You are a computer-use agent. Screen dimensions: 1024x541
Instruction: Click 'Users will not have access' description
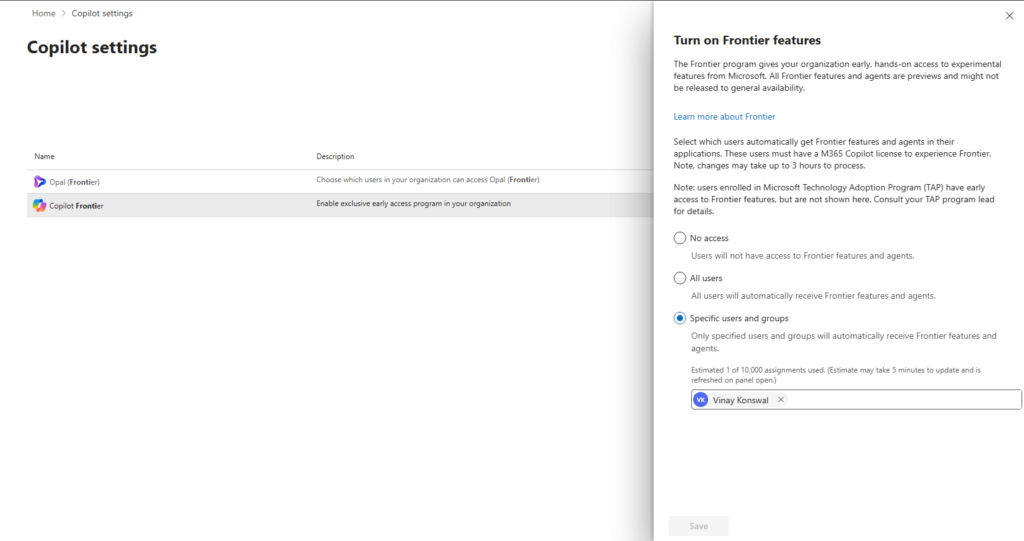coord(803,256)
